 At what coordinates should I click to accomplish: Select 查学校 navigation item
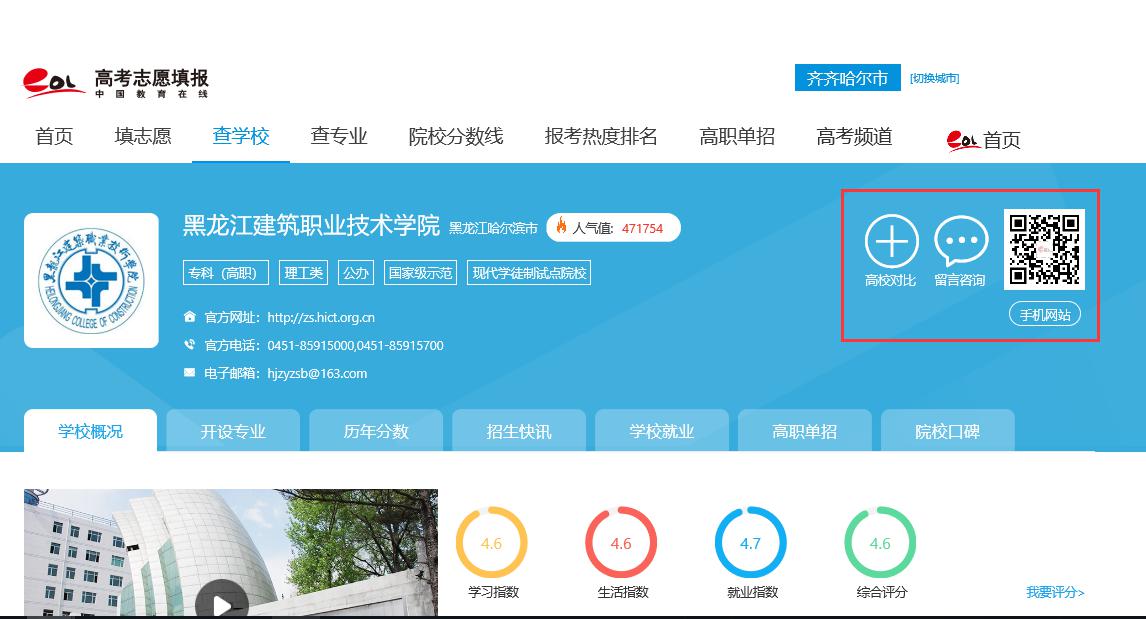click(x=240, y=136)
